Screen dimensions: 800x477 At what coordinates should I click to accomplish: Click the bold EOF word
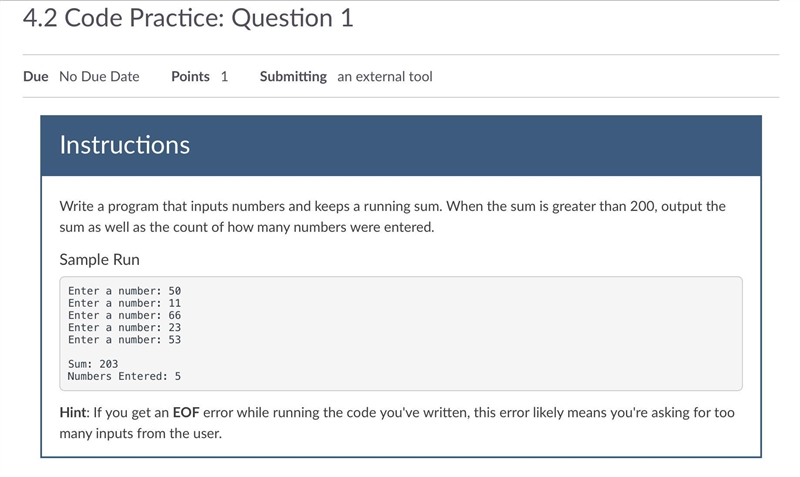tap(186, 412)
